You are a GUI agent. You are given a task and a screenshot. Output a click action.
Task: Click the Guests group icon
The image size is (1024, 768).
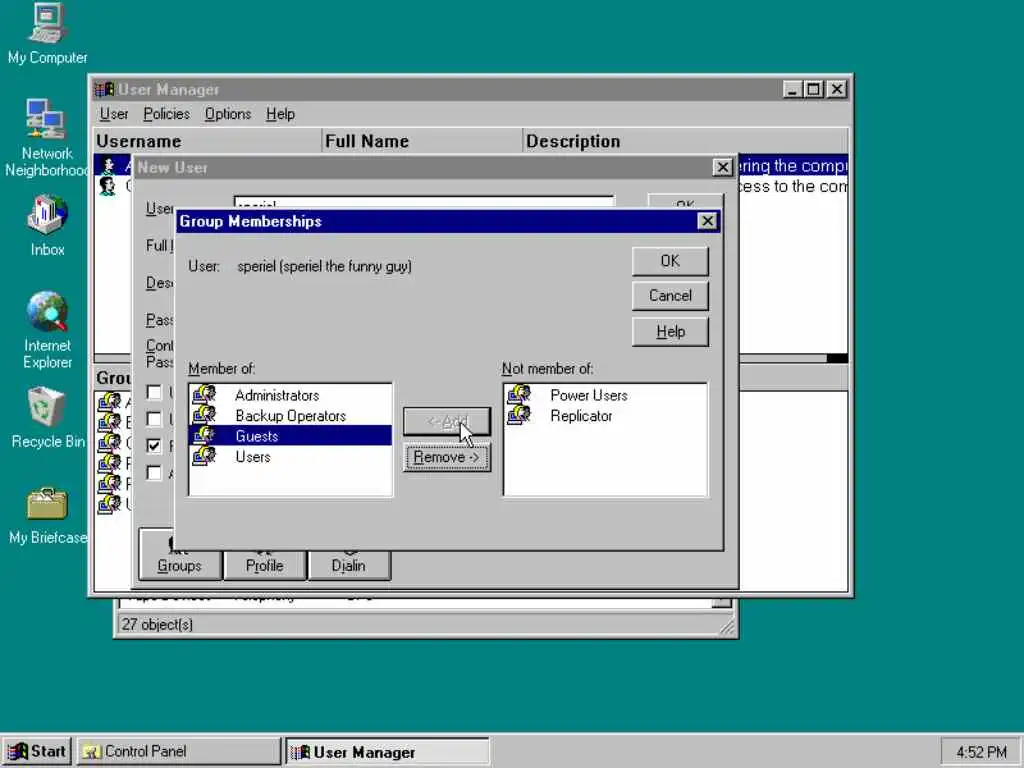click(204, 436)
